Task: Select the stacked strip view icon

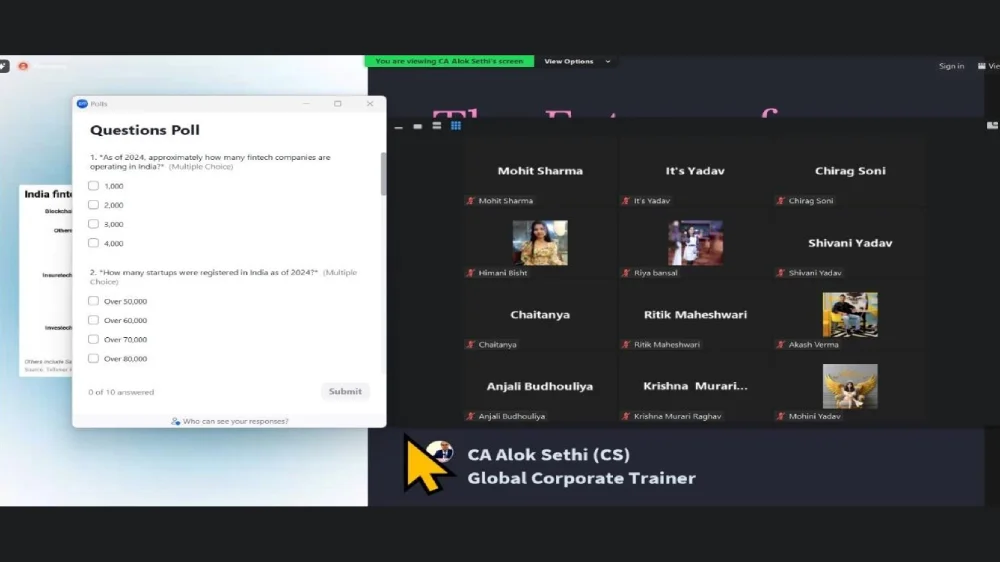Action: (x=437, y=126)
